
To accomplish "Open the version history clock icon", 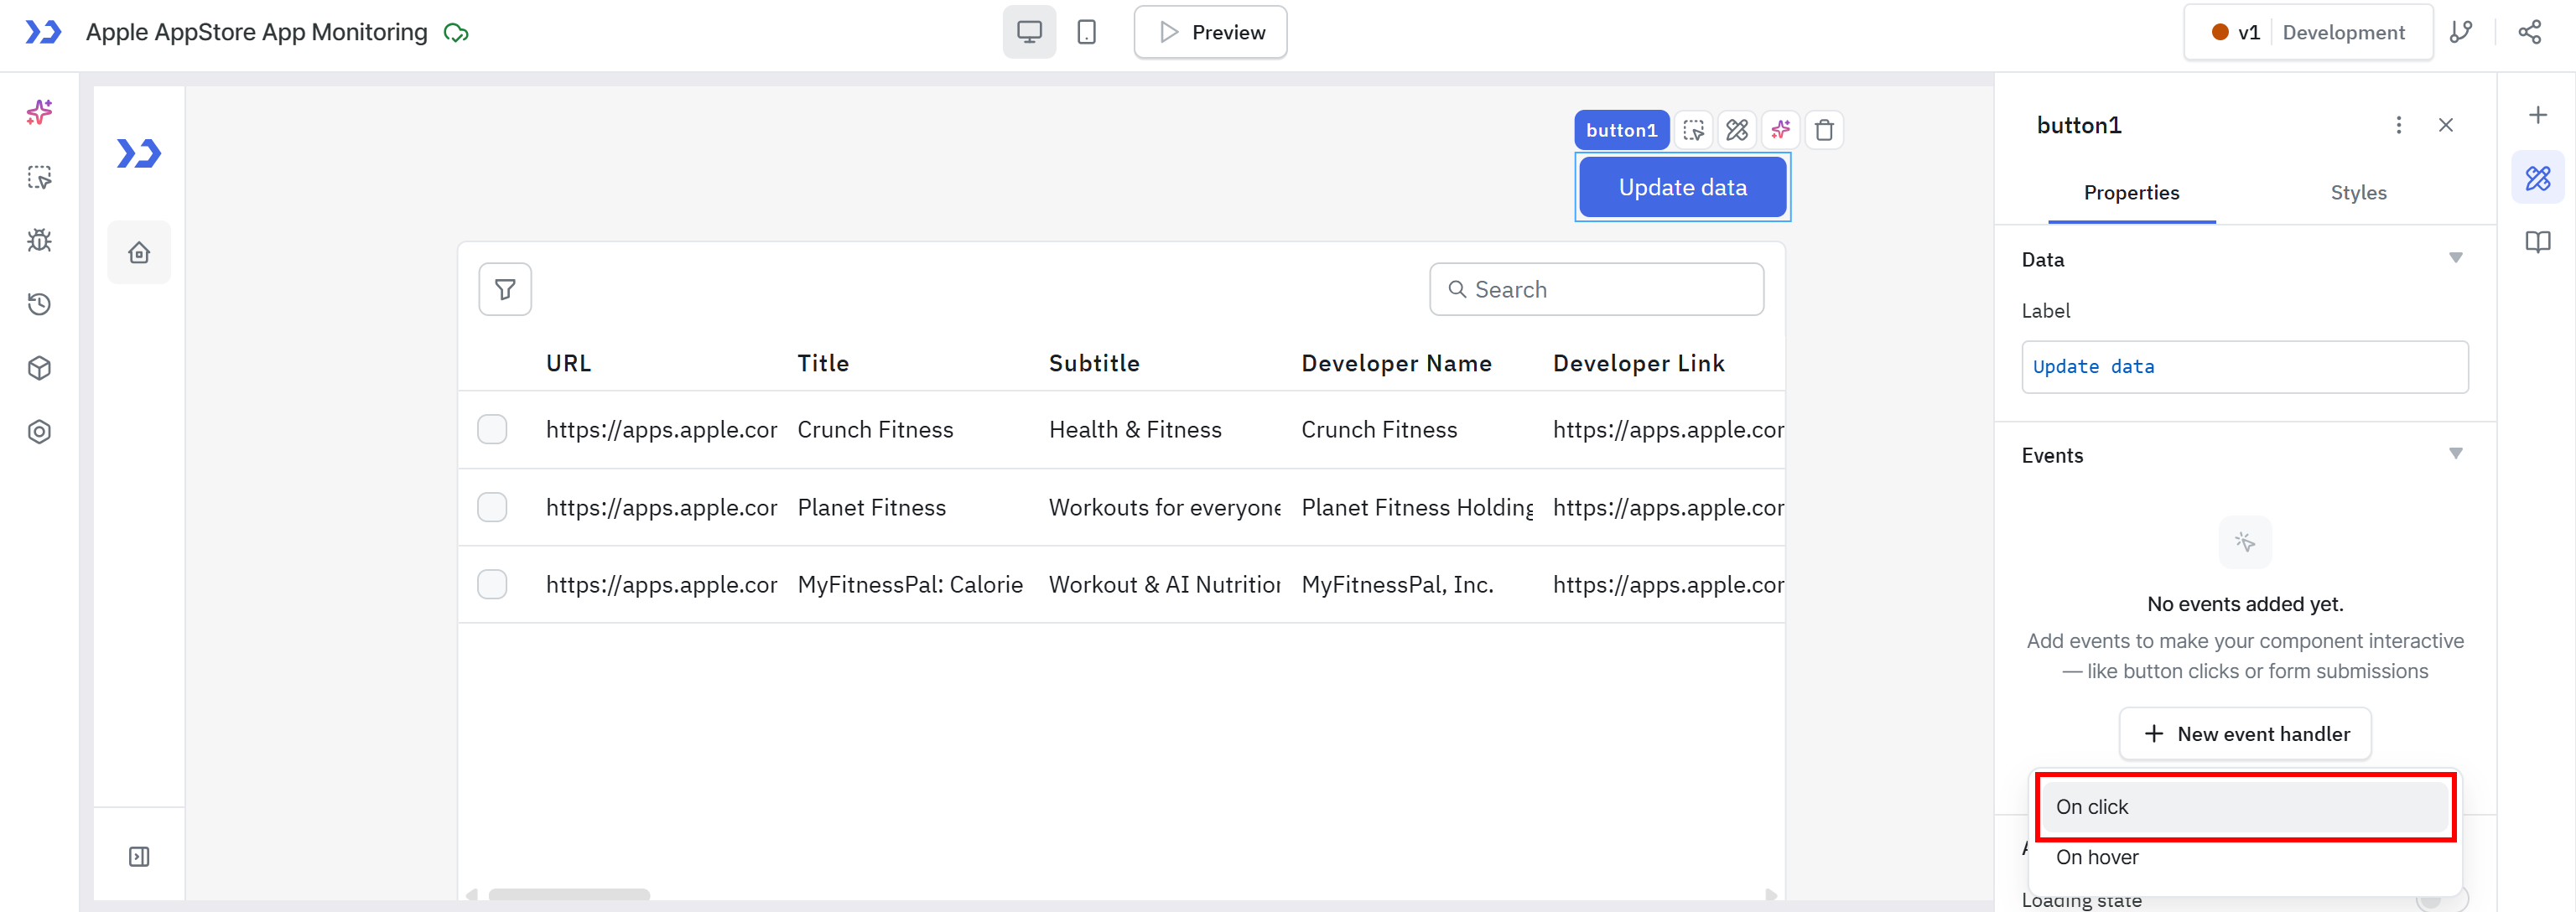I will (39, 304).
